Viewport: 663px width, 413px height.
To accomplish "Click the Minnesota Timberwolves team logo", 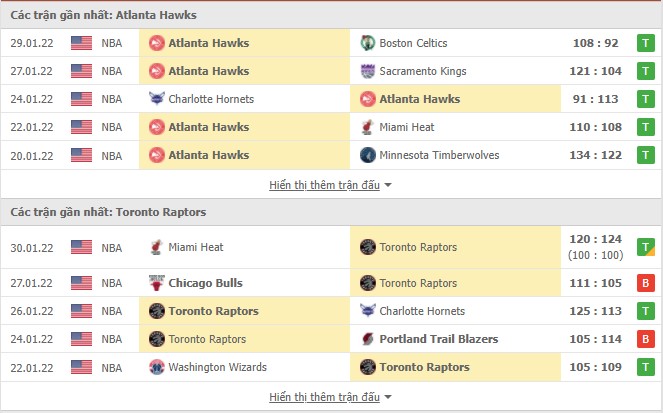I will click(x=367, y=155).
